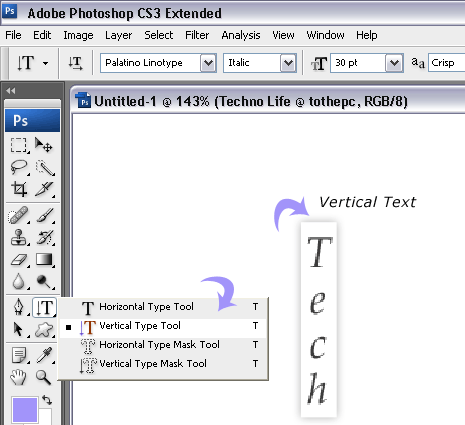Select the Eyedropper tool

click(45, 355)
